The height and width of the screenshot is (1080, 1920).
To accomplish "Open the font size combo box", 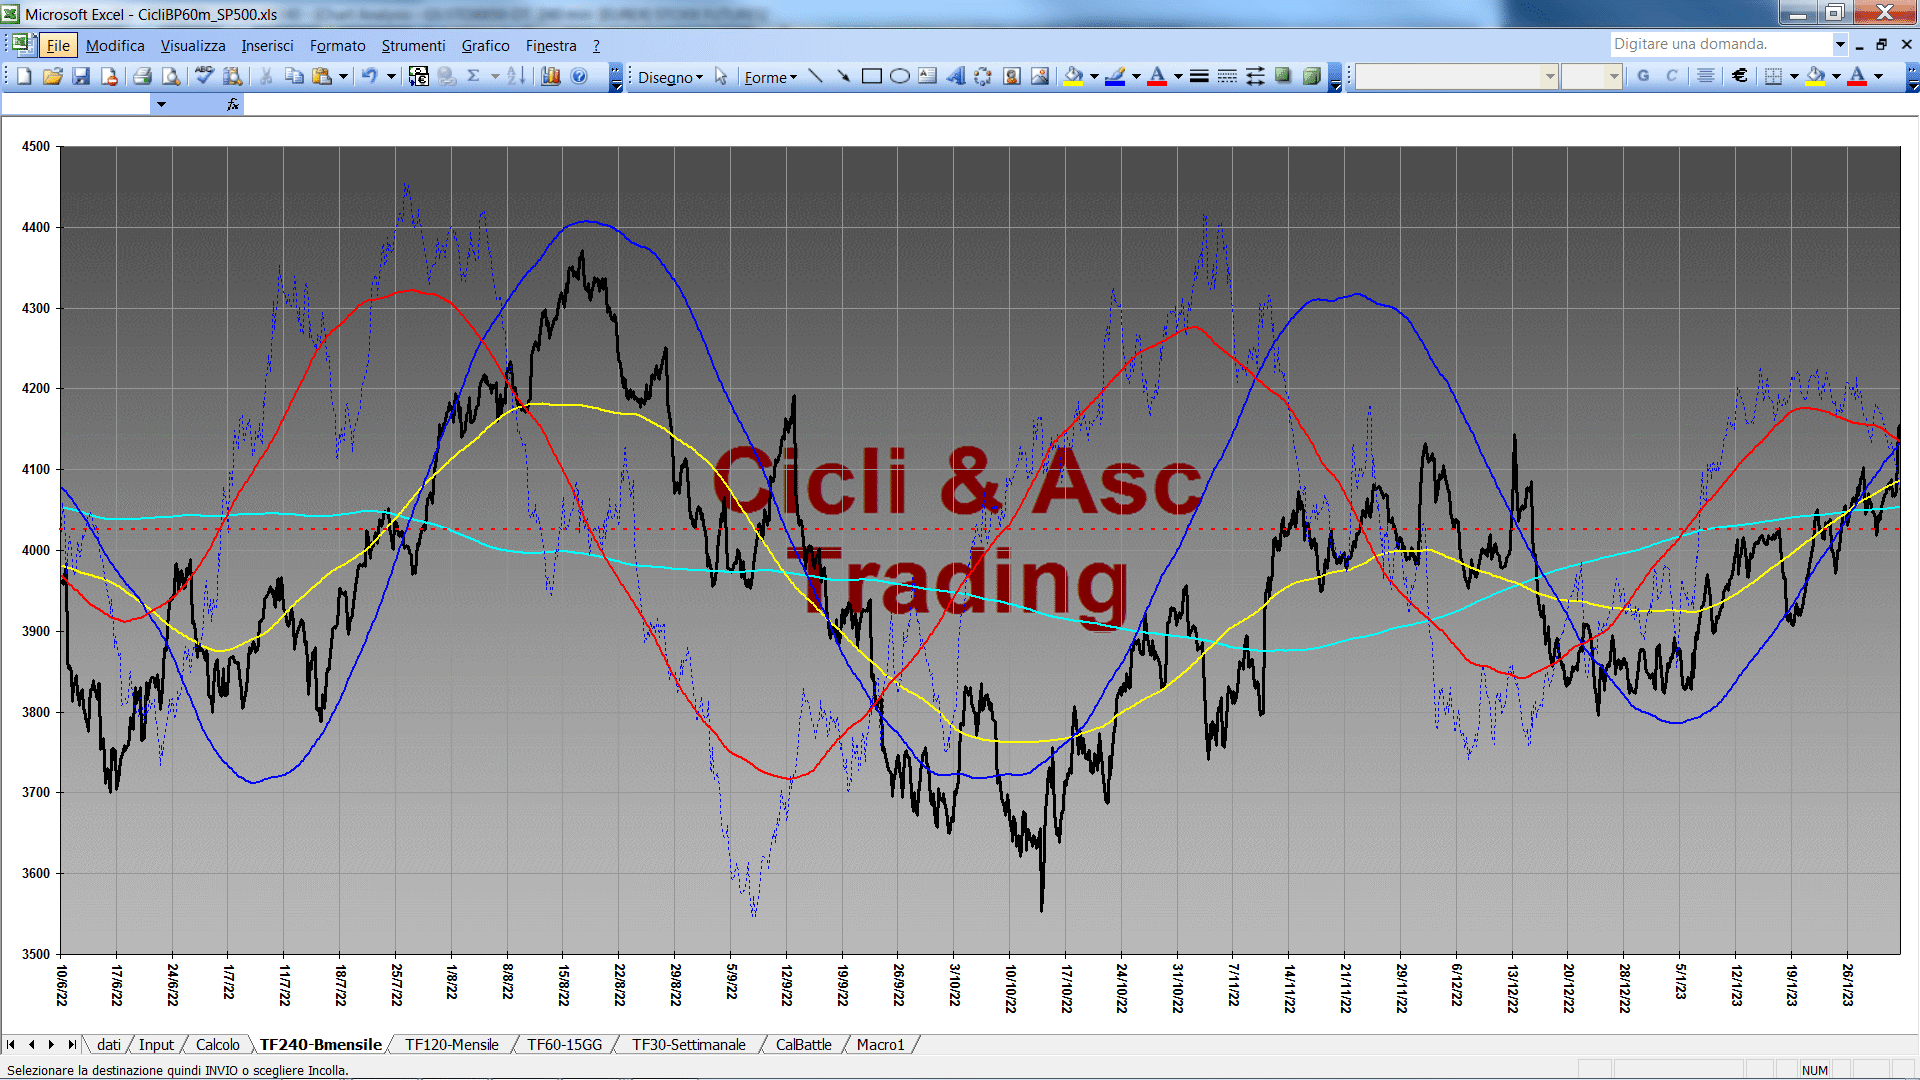I will pyautogui.click(x=1591, y=76).
